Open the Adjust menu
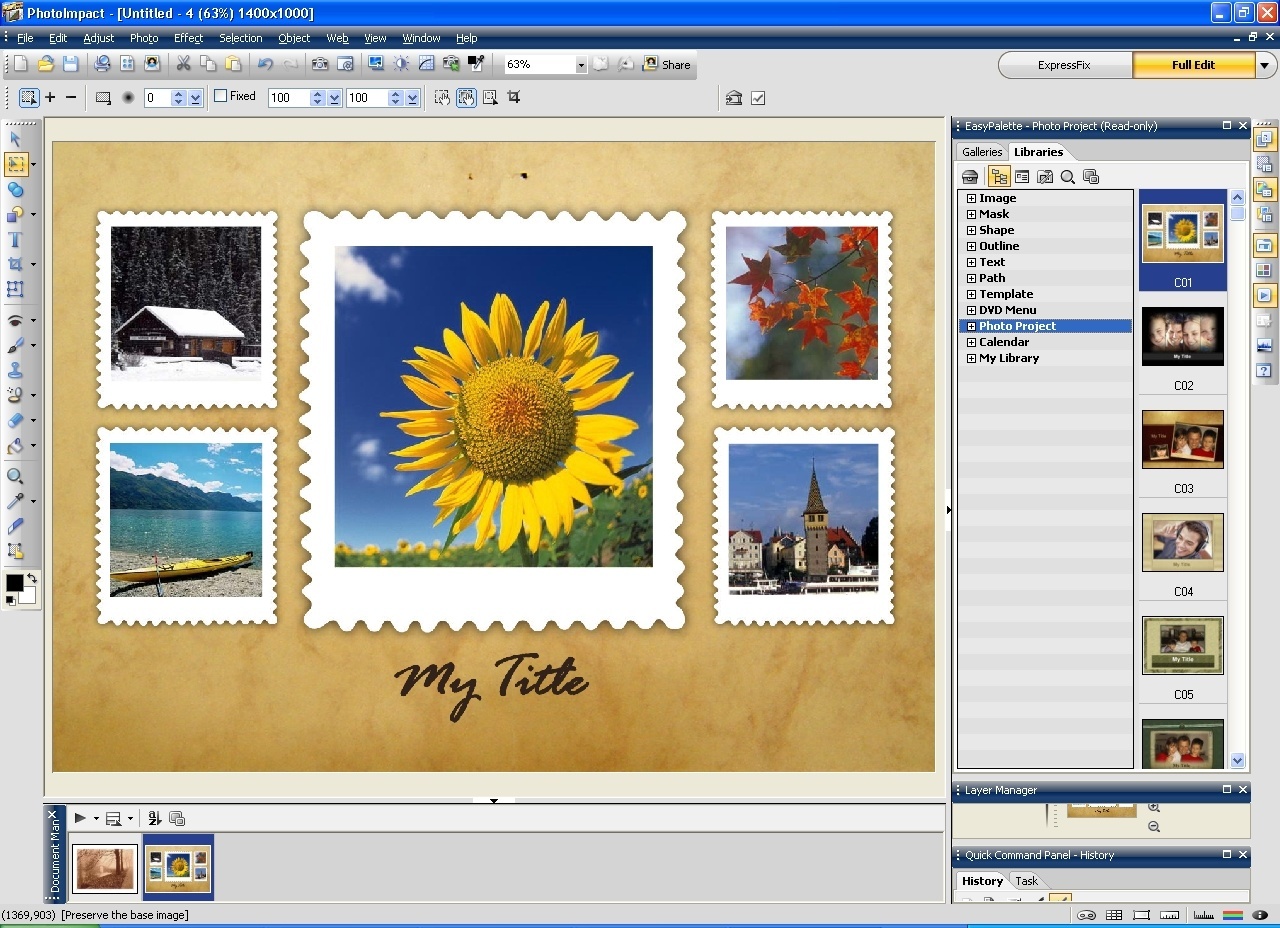This screenshot has width=1280, height=928. 99,38
